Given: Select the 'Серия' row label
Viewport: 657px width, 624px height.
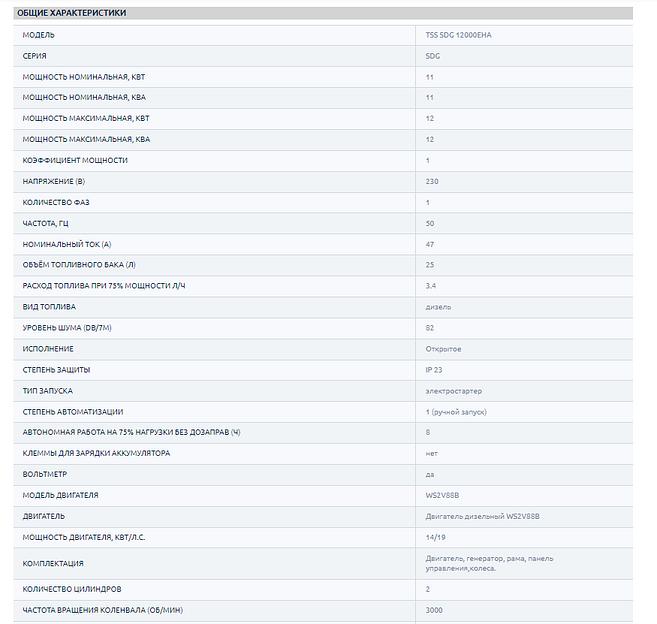Looking at the screenshot, I should tap(35, 56).
